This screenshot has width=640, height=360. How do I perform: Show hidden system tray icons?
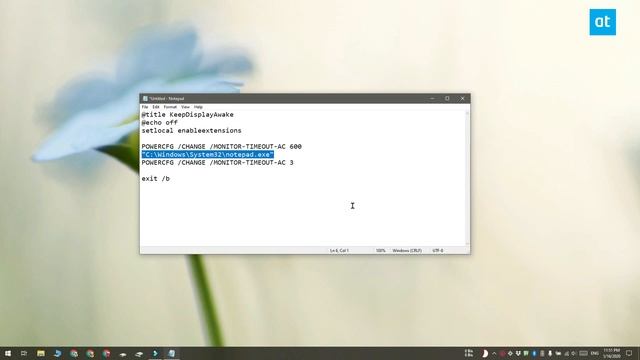click(494, 353)
